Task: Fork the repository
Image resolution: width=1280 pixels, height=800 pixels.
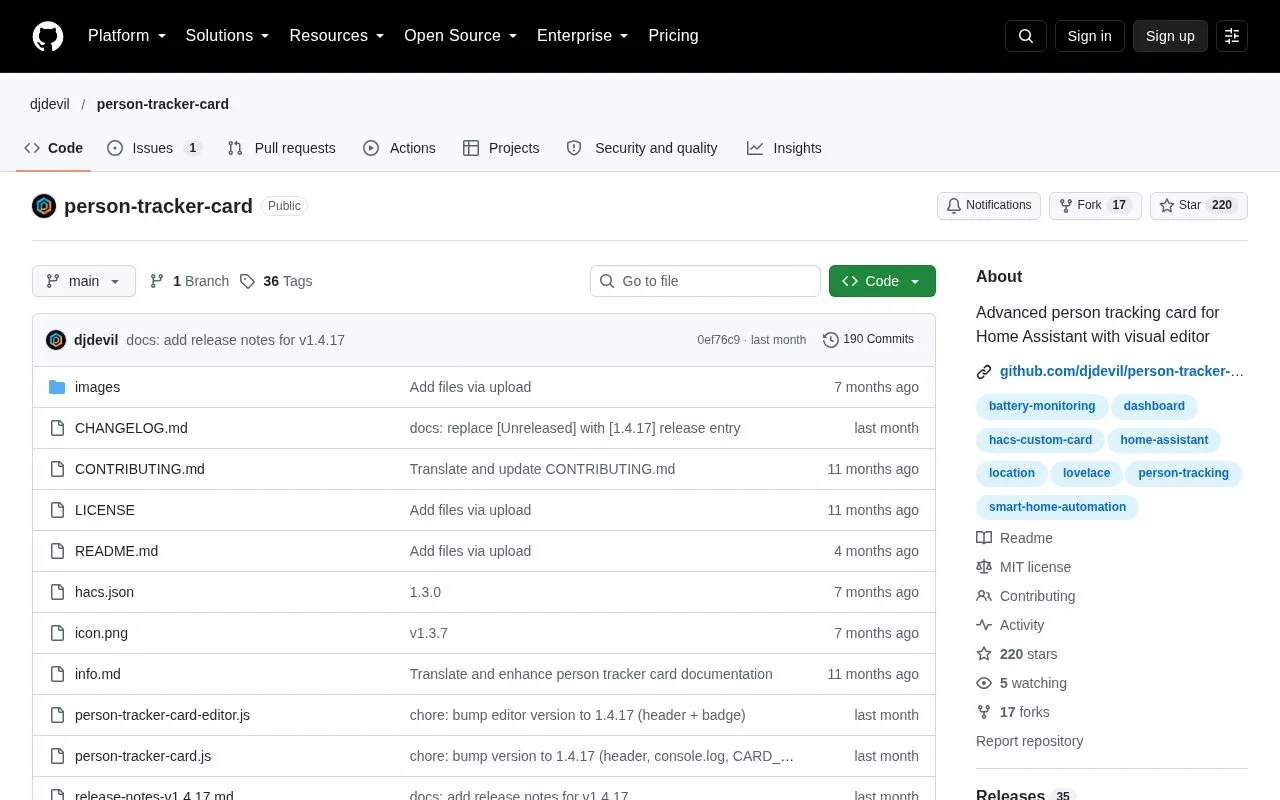Action: (1095, 206)
